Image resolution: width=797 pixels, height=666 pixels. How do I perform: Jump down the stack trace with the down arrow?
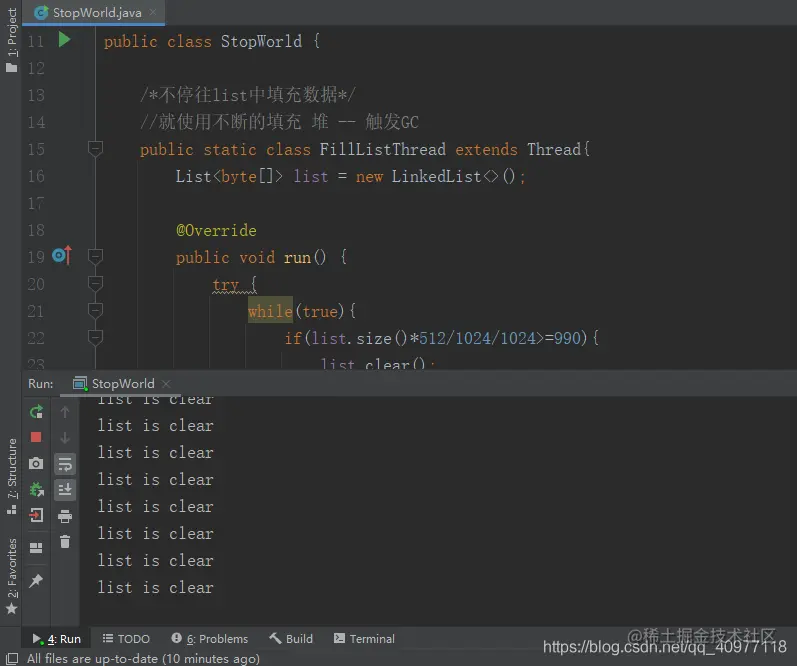pyautogui.click(x=65, y=438)
